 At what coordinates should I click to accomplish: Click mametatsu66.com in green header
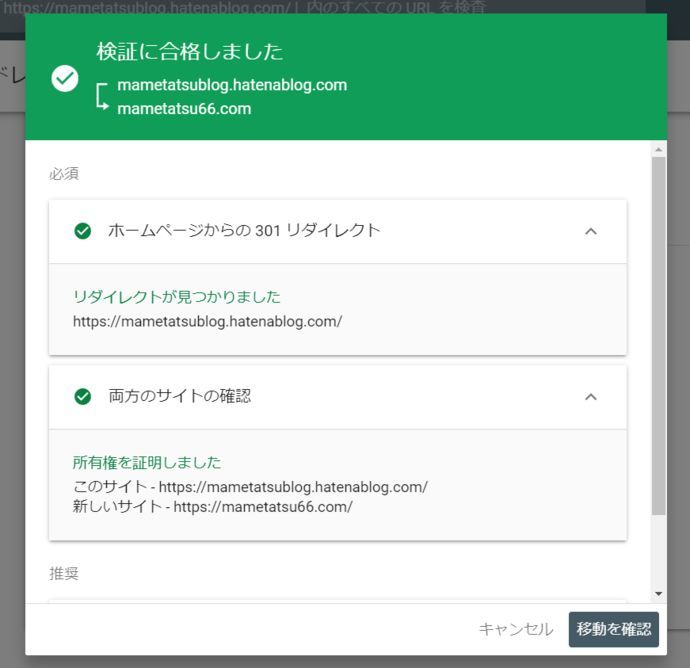[x=184, y=109]
